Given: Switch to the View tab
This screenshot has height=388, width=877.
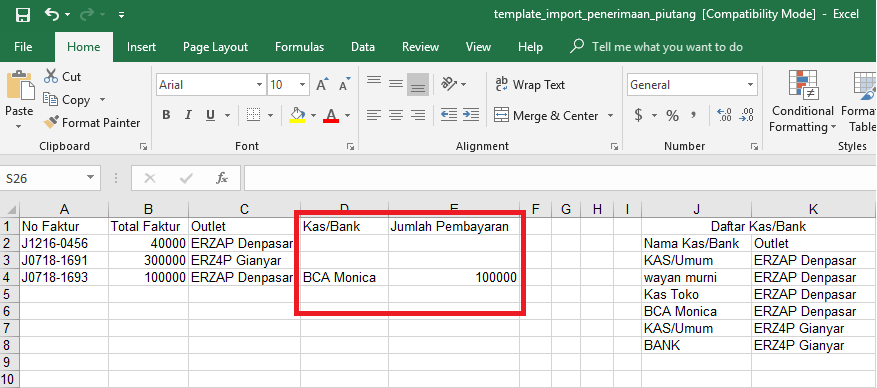Looking at the screenshot, I should pos(478,47).
